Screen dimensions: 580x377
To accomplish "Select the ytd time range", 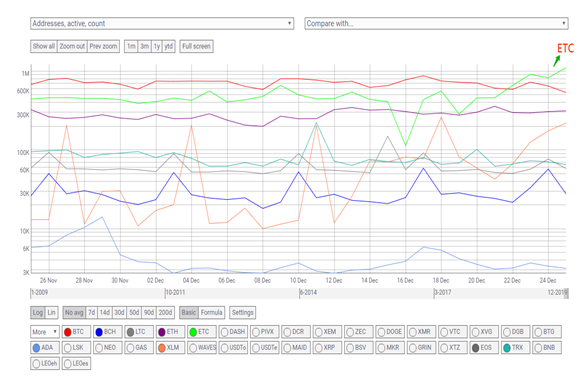I will pos(168,47).
